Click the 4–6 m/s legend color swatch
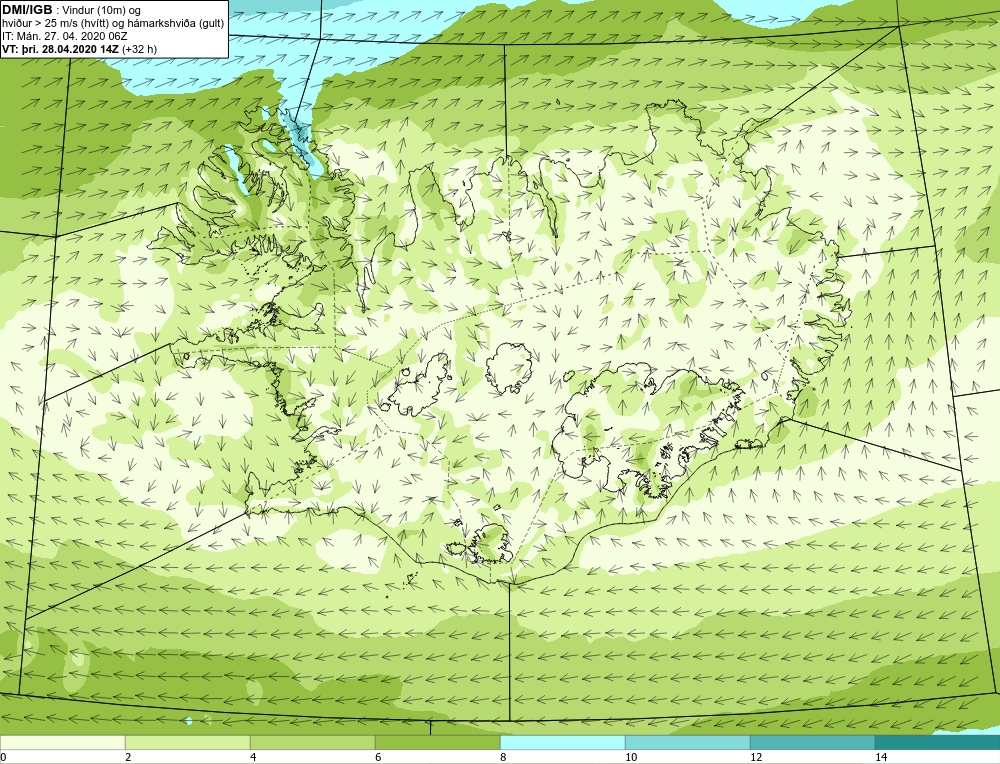The height and width of the screenshot is (764, 1000). click(x=312, y=742)
